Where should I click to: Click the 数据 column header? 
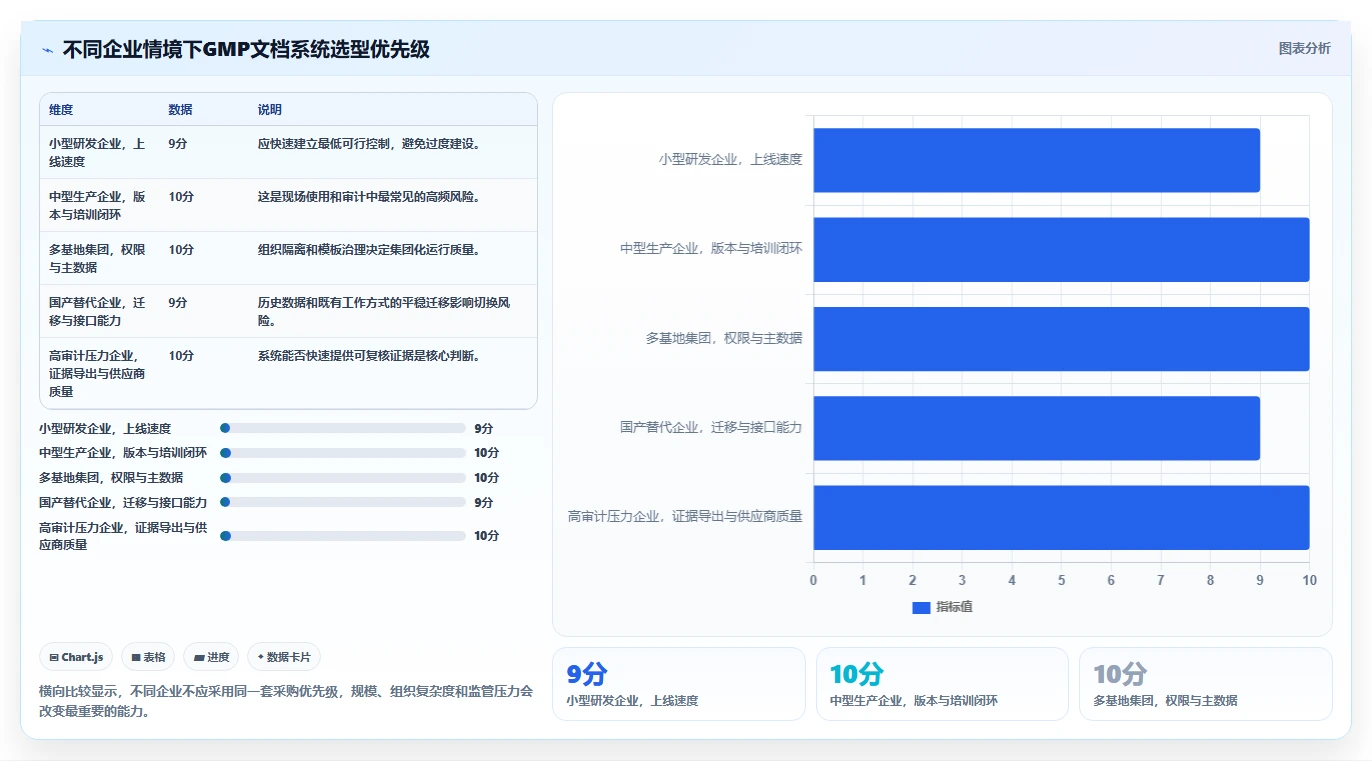pyautogui.click(x=180, y=110)
